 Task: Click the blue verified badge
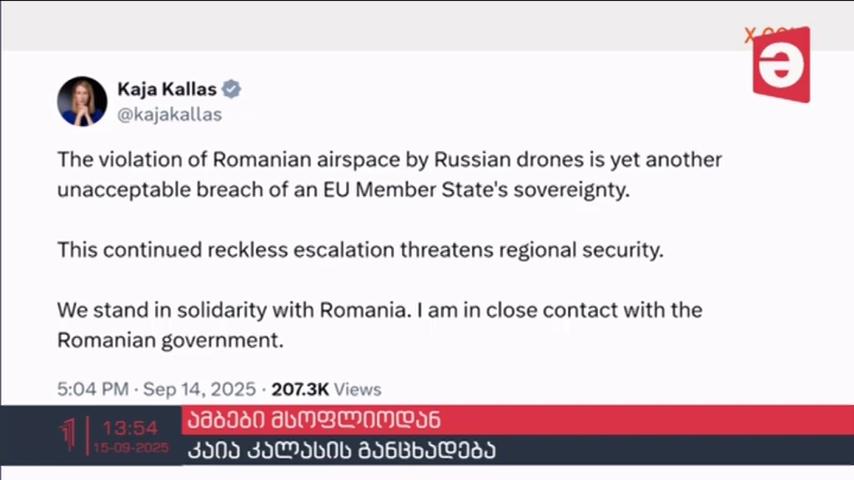point(231,89)
